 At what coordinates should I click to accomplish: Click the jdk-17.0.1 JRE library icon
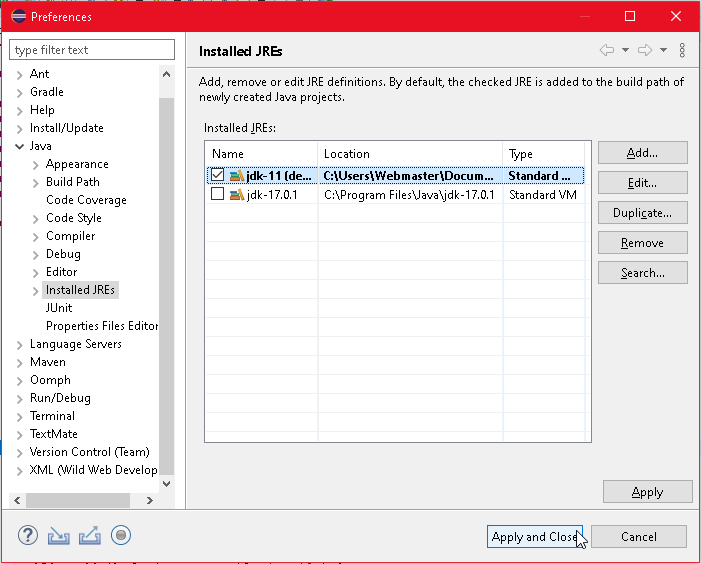pos(236,195)
